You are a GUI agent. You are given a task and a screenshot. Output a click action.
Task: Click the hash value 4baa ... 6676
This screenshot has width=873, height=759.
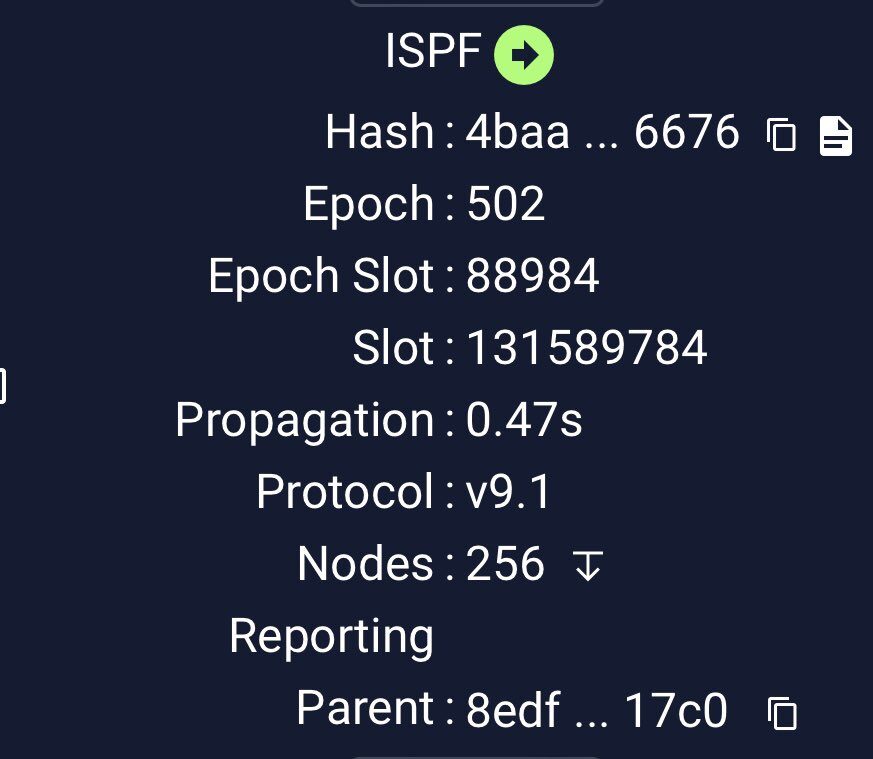coord(602,132)
